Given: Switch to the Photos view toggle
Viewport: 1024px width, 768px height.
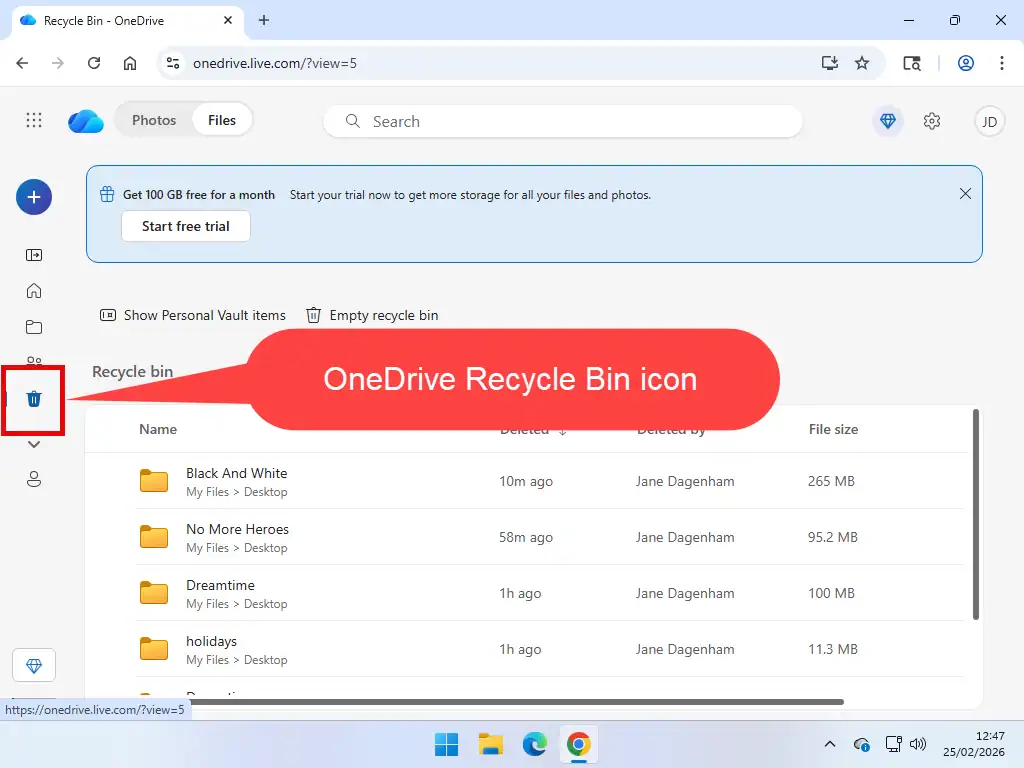Looking at the screenshot, I should tap(154, 119).
